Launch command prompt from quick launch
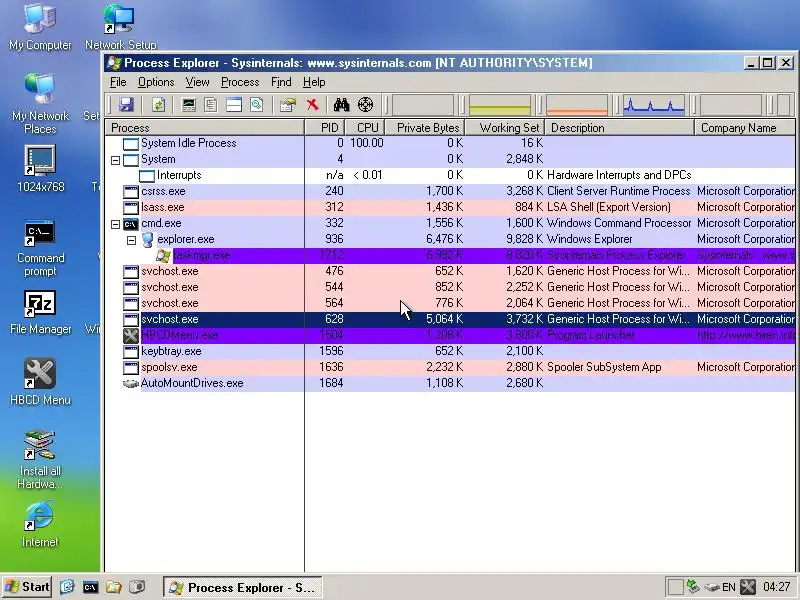The height and width of the screenshot is (600, 800). click(90, 587)
